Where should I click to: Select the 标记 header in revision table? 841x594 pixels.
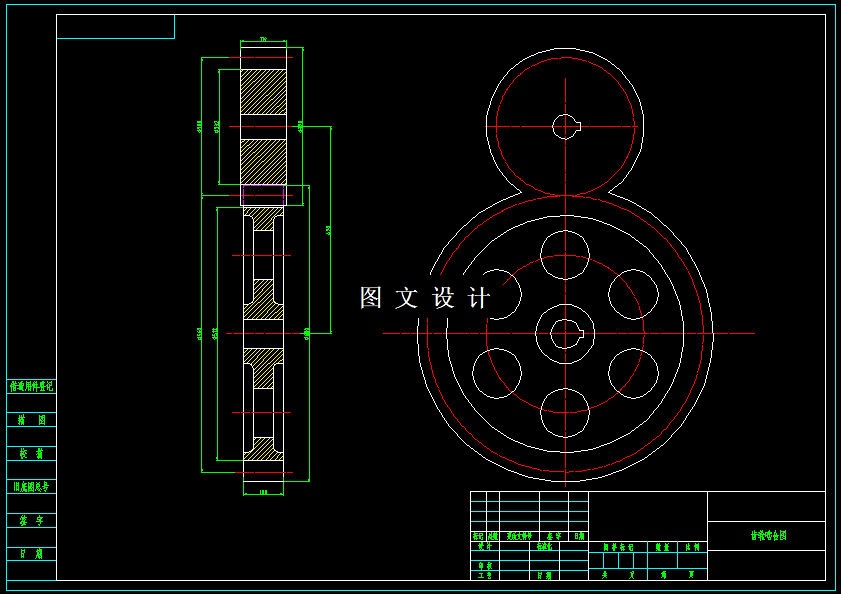478,536
